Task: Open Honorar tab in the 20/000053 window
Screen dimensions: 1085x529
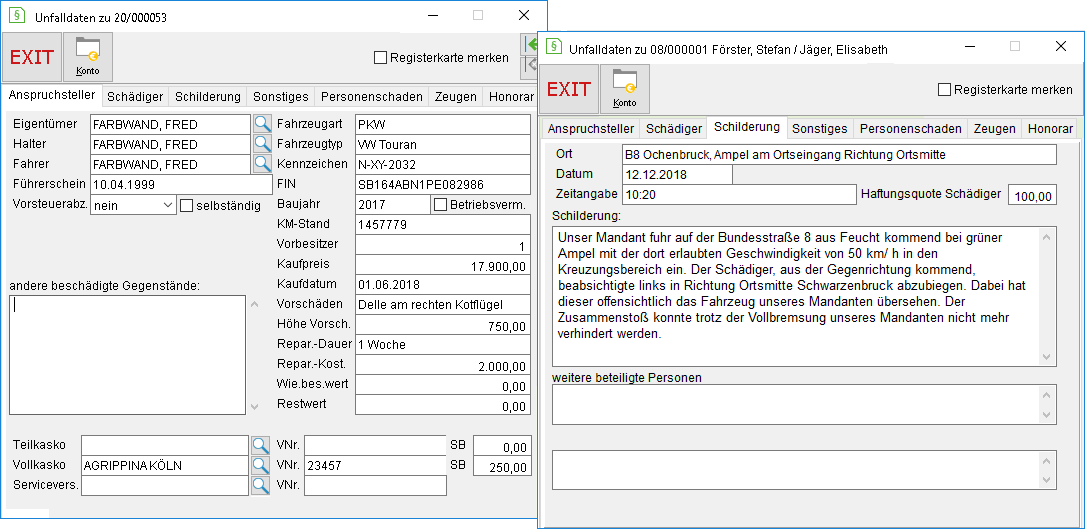Action: tap(511, 96)
